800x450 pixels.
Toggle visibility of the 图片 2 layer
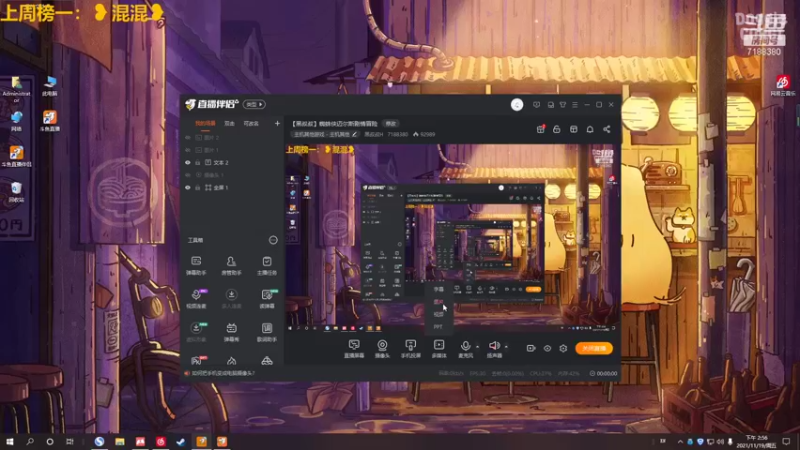pyautogui.click(x=188, y=138)
